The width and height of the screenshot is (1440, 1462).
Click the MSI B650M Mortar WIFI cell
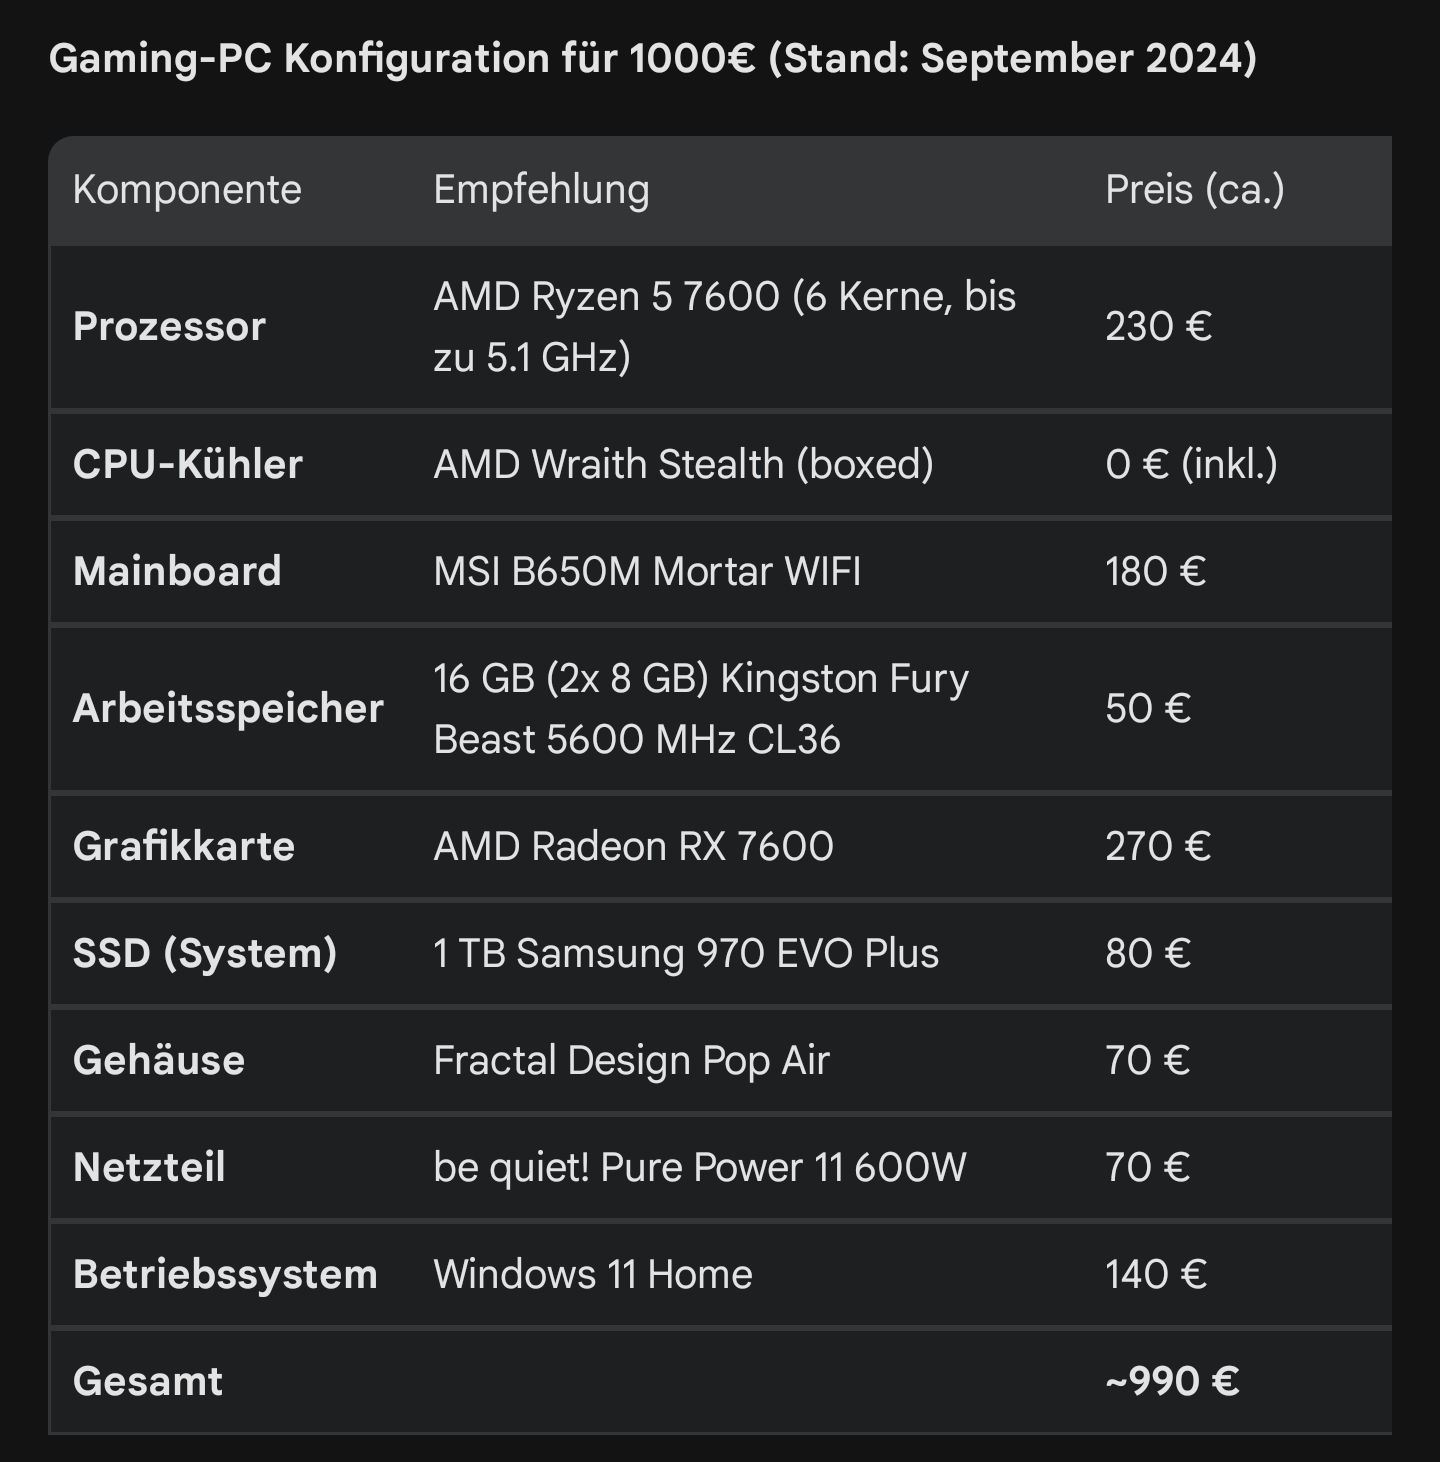point(647,572)
